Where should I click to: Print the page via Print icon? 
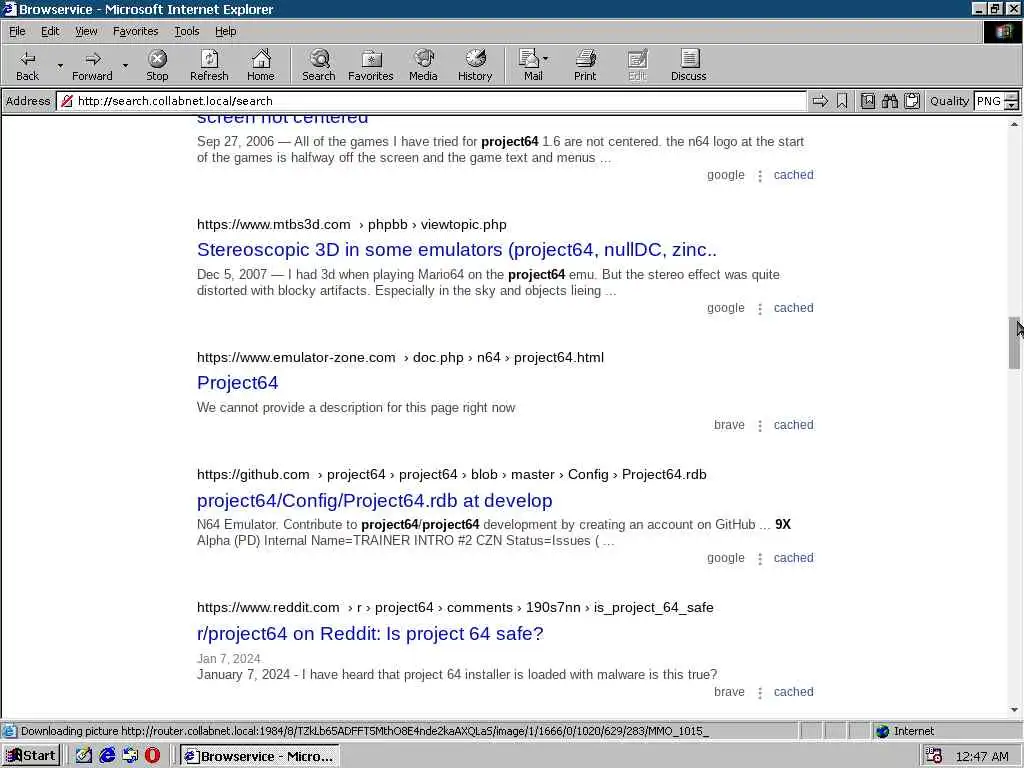[x=585, y=65]
